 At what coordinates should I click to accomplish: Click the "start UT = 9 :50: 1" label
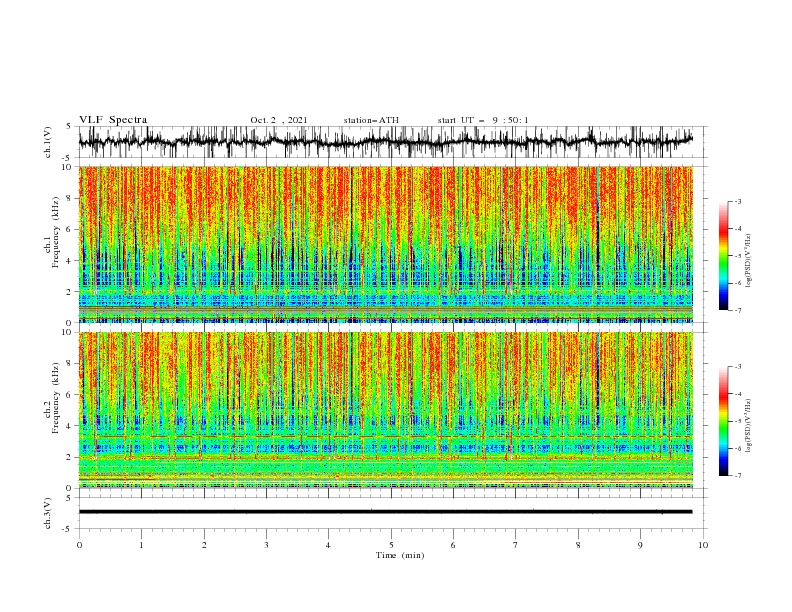pos(483,120)
